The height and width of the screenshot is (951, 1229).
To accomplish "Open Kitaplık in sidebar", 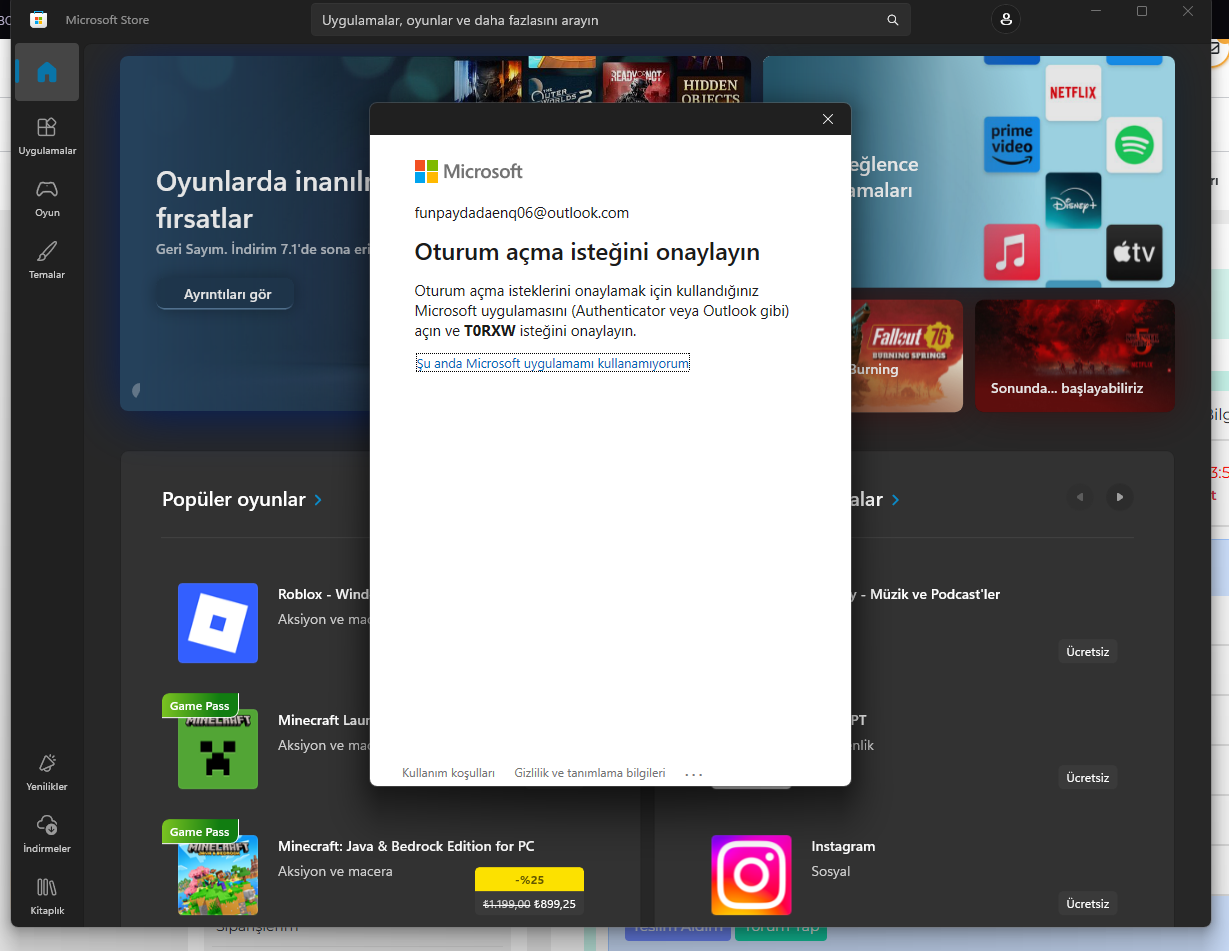I will 47,896.
